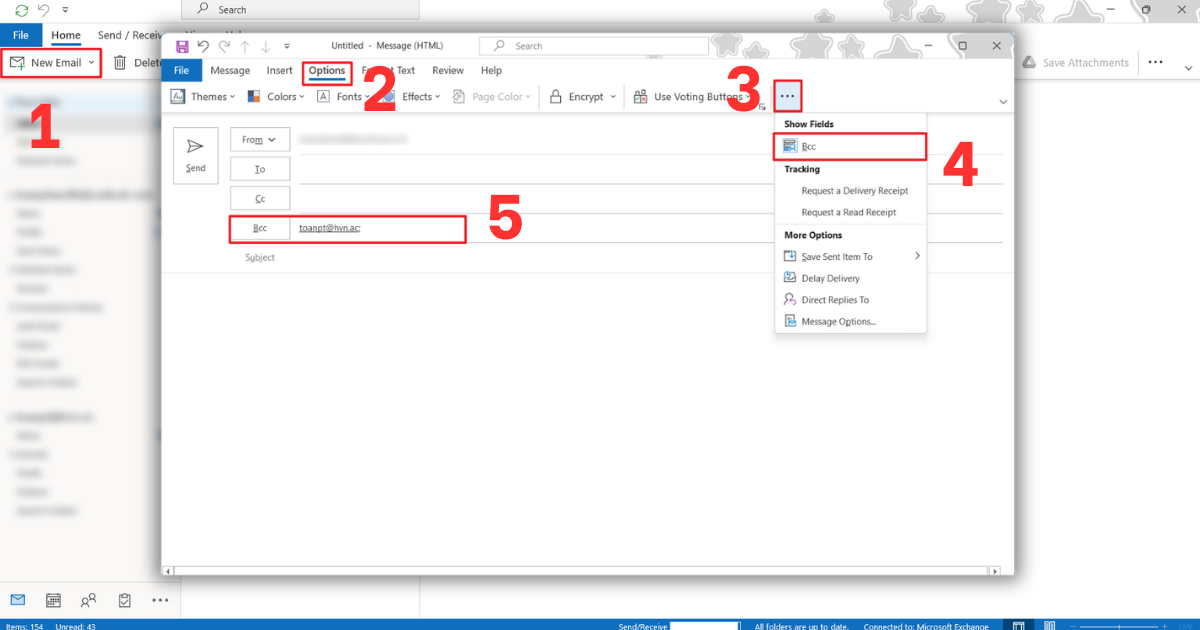The width and height of the screenshot is (1200, 630).
Task: Enable Request a Delivery Receipt
Action: 854,189
